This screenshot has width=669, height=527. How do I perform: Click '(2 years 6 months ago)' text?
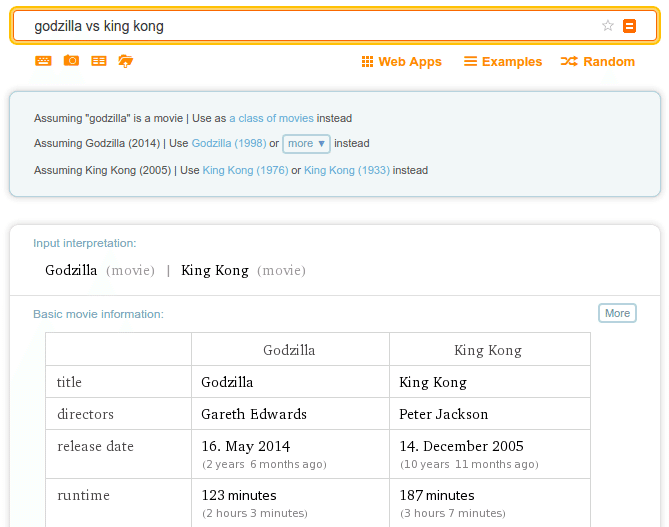click(x=264, y=464)
